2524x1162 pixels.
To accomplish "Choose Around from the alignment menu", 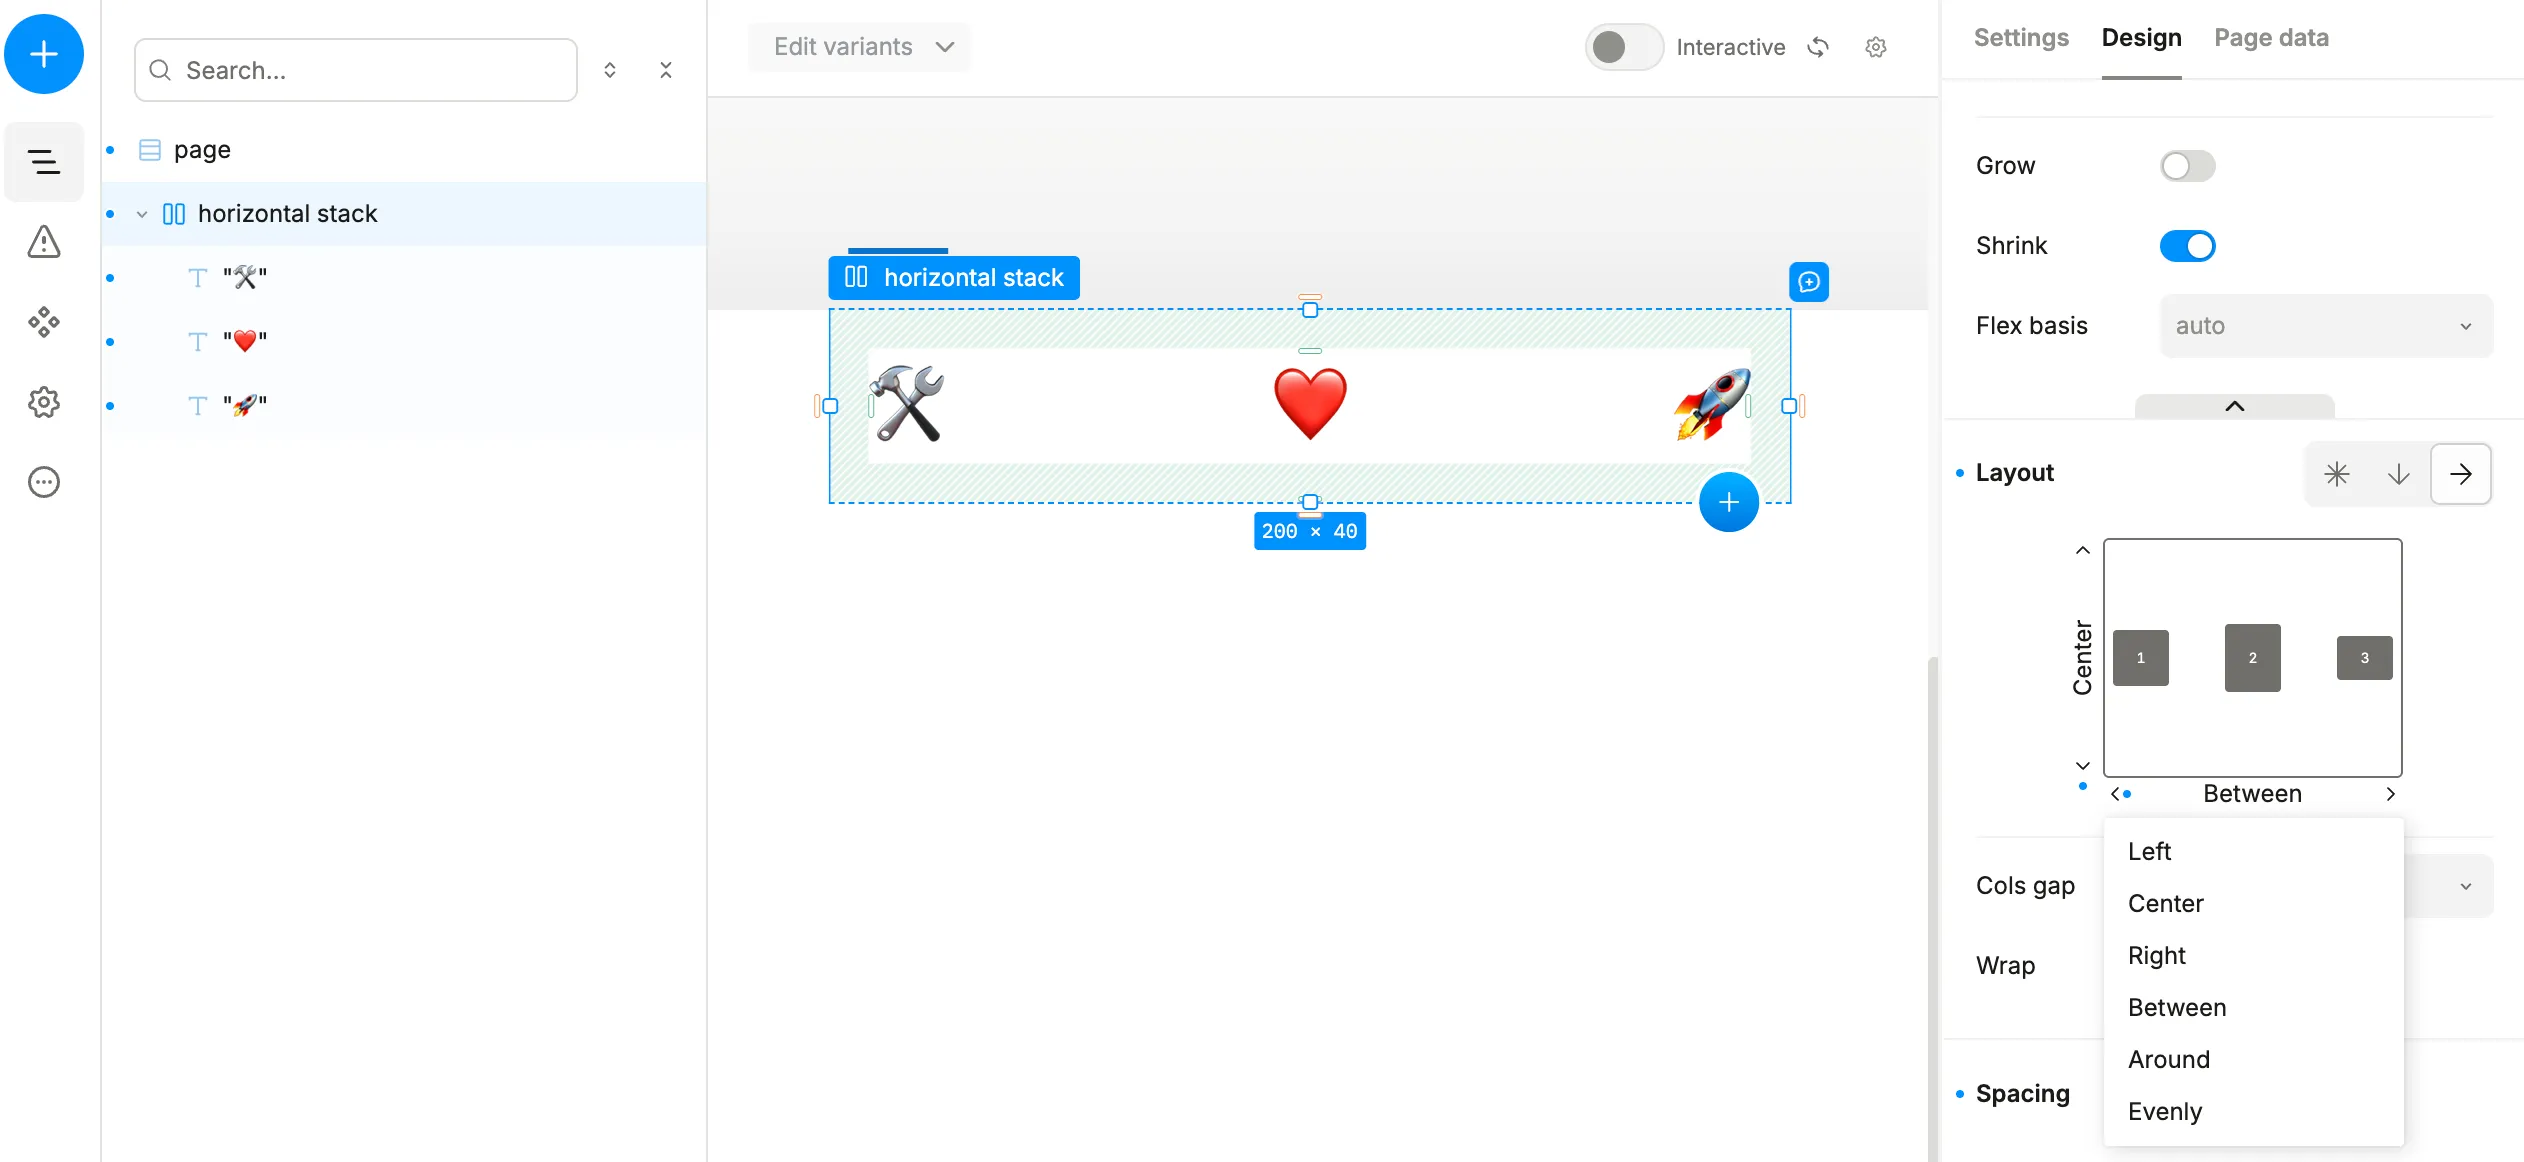I will [2168, 1059].
